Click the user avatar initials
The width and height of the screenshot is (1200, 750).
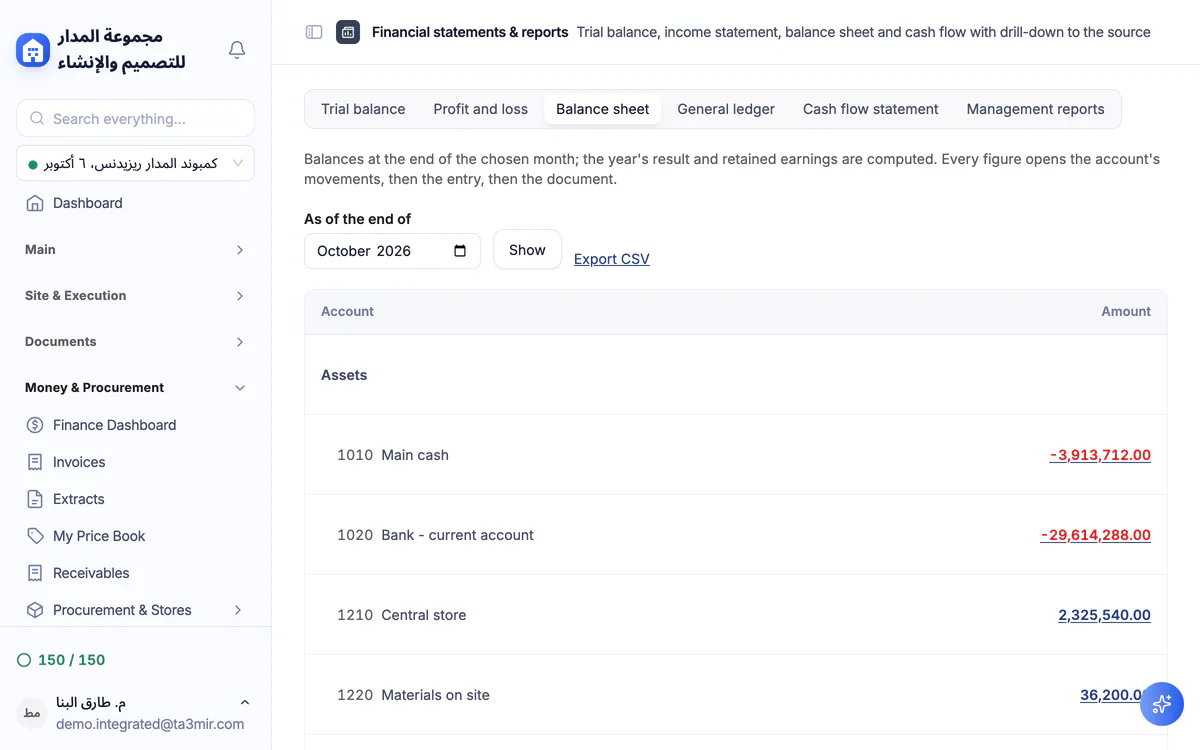point(32,713)
